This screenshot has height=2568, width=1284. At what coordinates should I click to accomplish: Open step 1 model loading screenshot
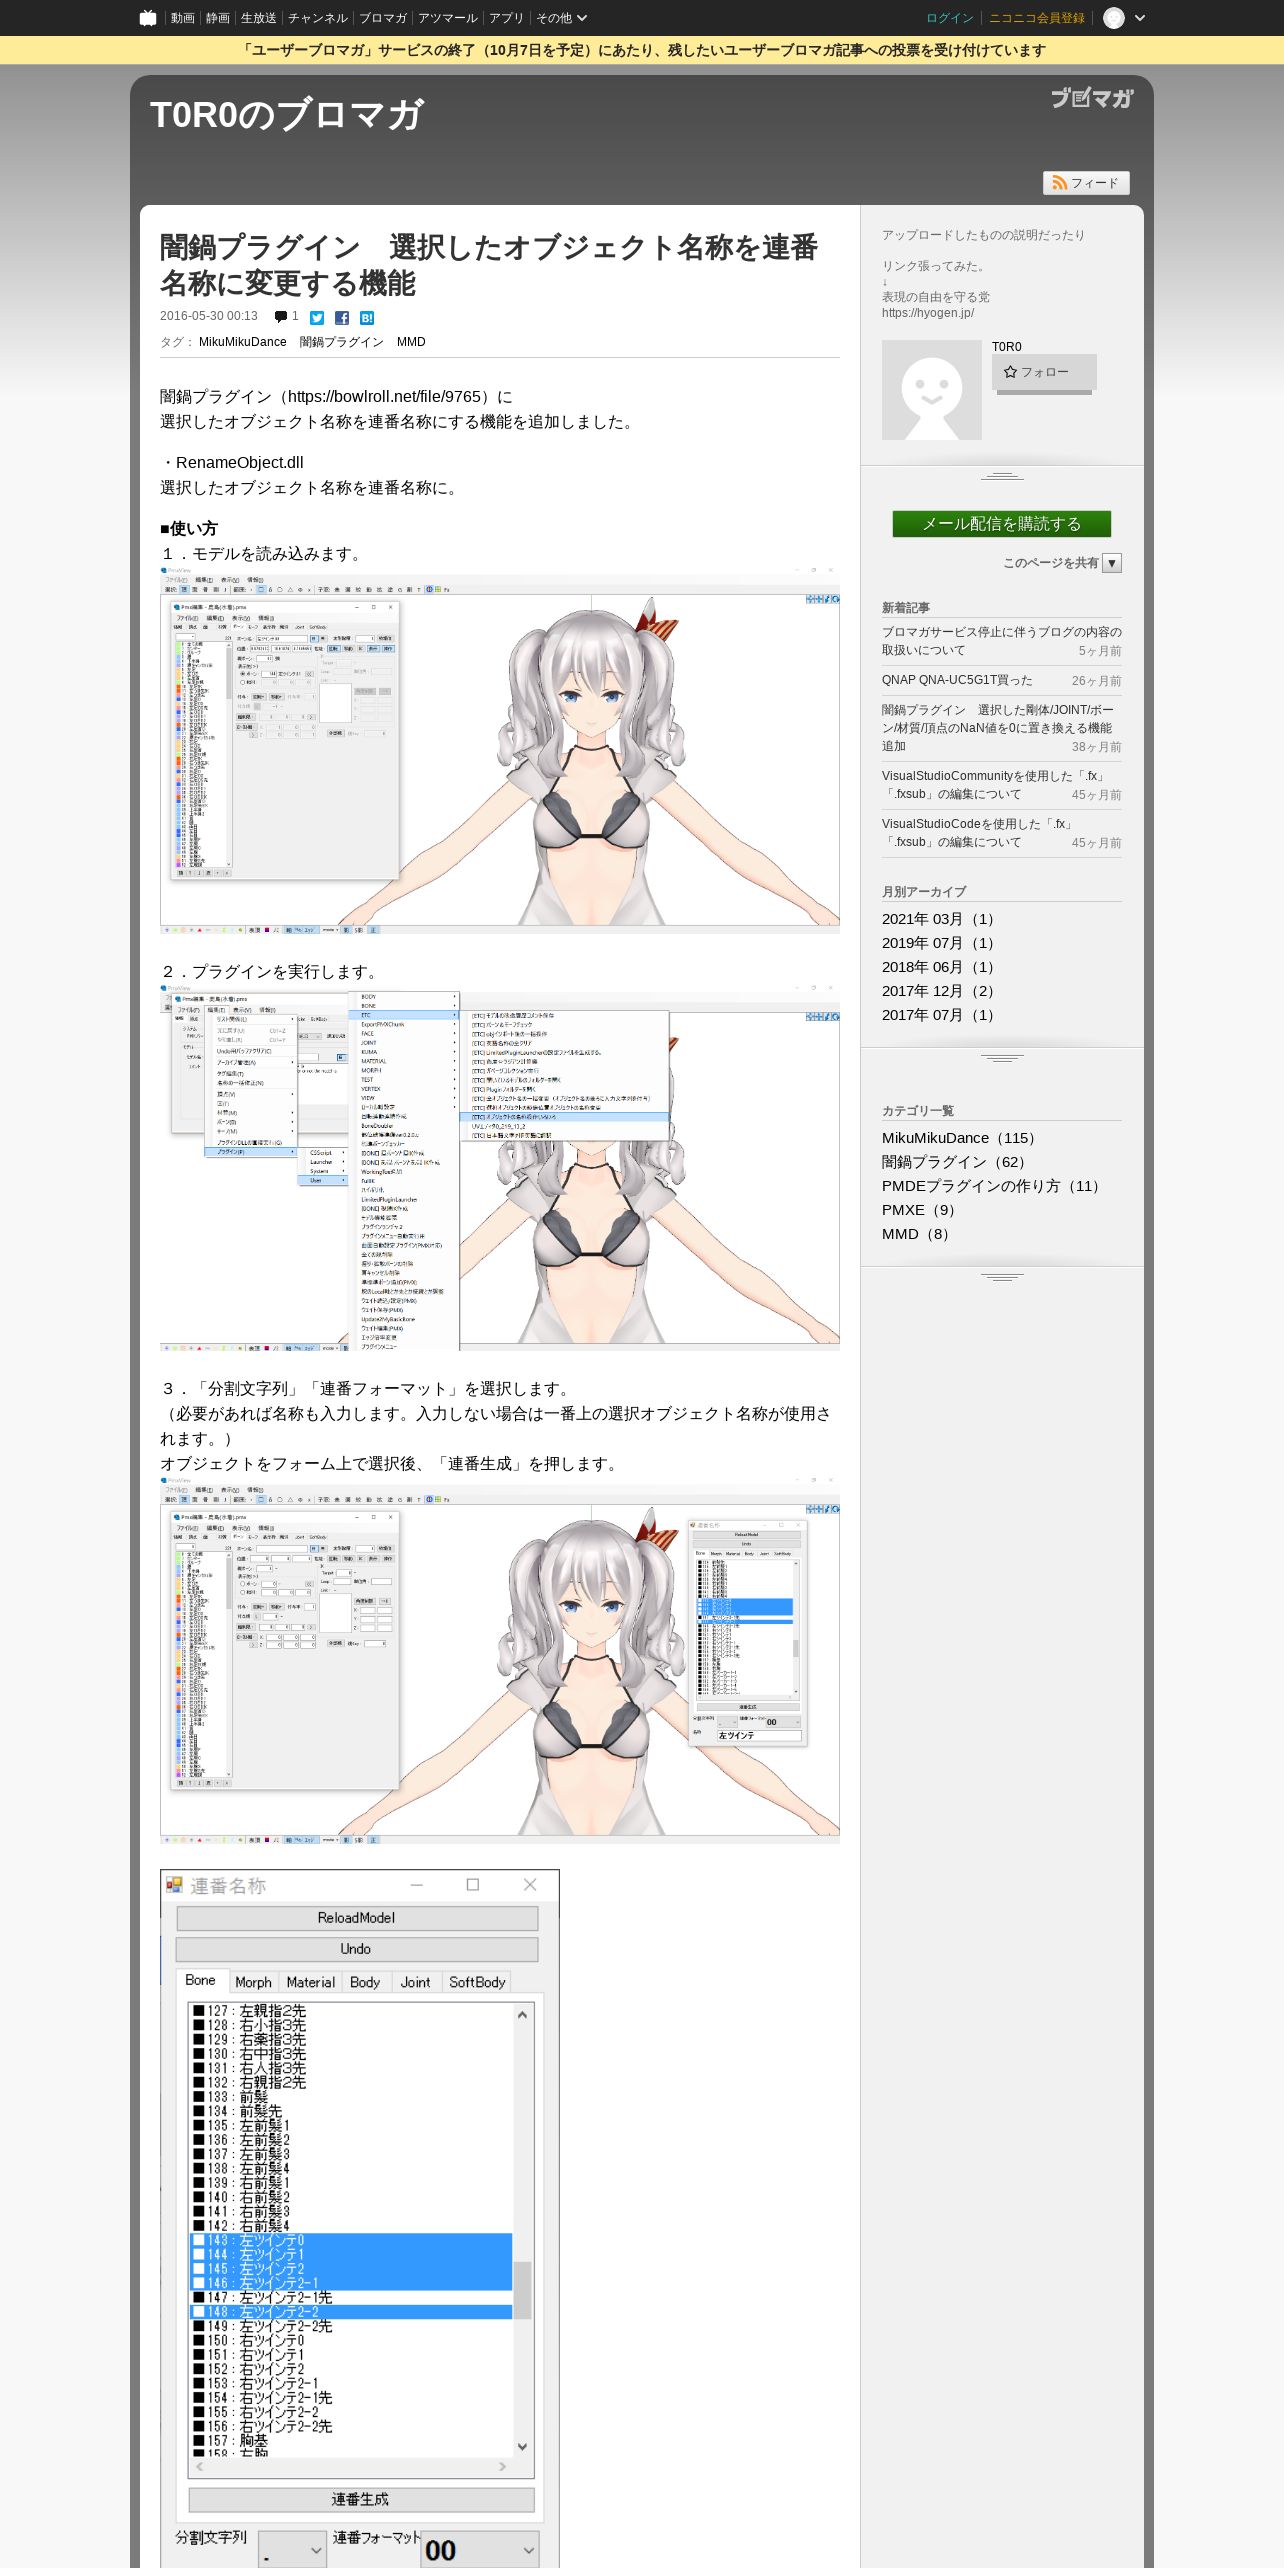(x=499, y=750)
